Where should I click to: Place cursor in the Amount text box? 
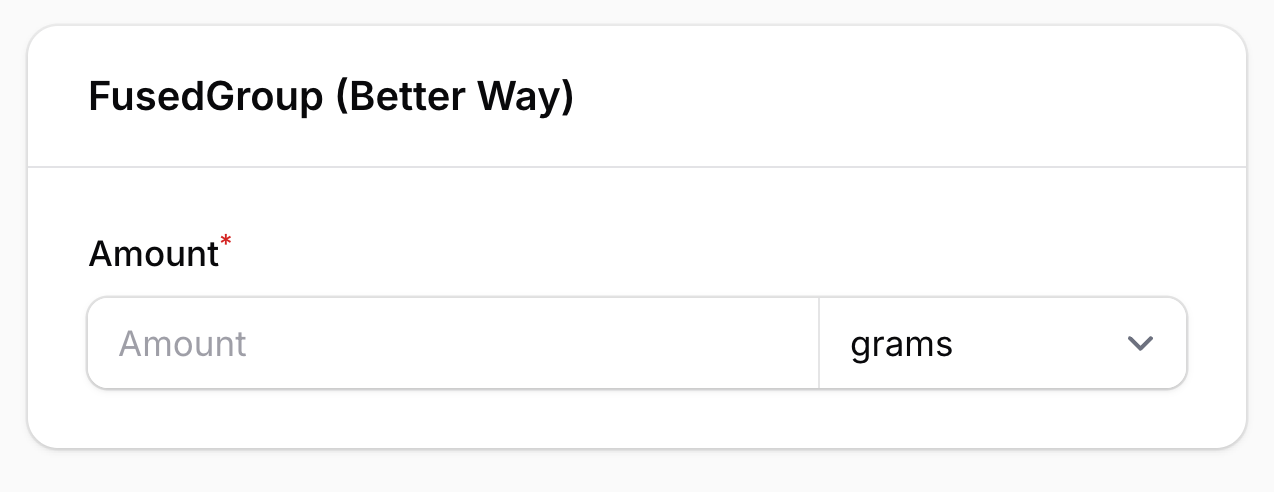[x=452, y=343]
